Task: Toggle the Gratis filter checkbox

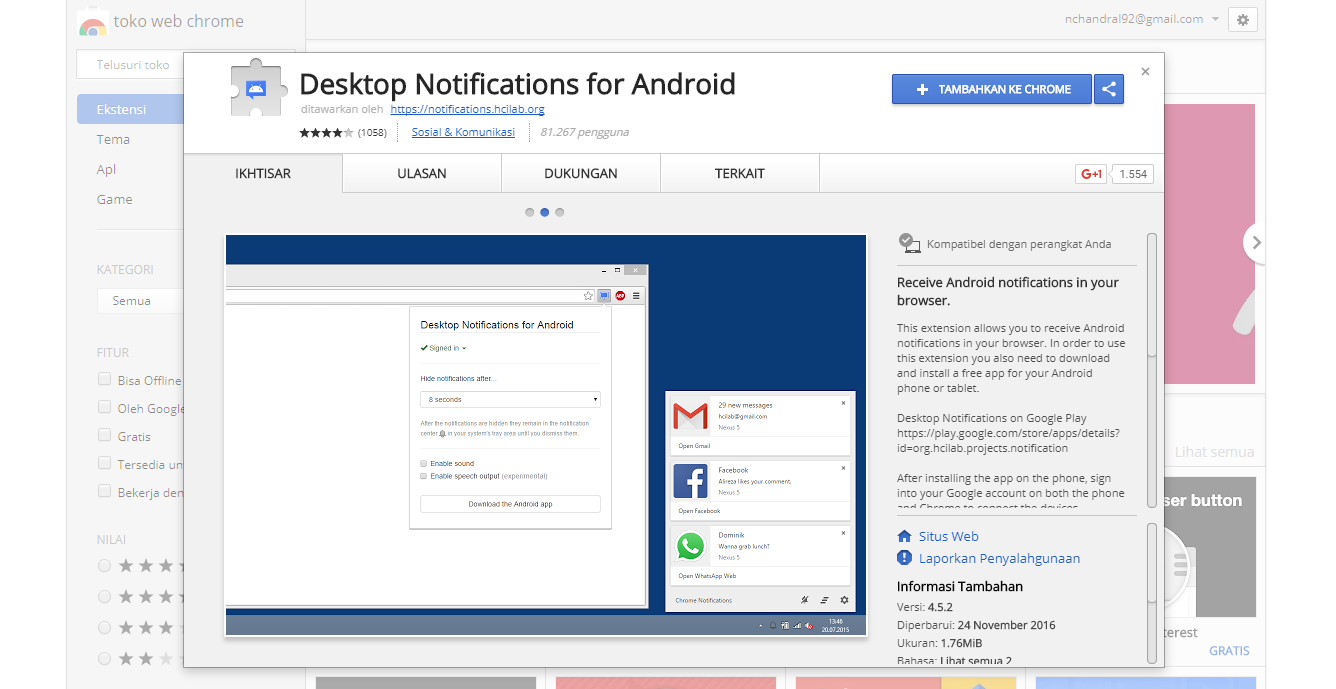Action: click(x=104, y=436)
